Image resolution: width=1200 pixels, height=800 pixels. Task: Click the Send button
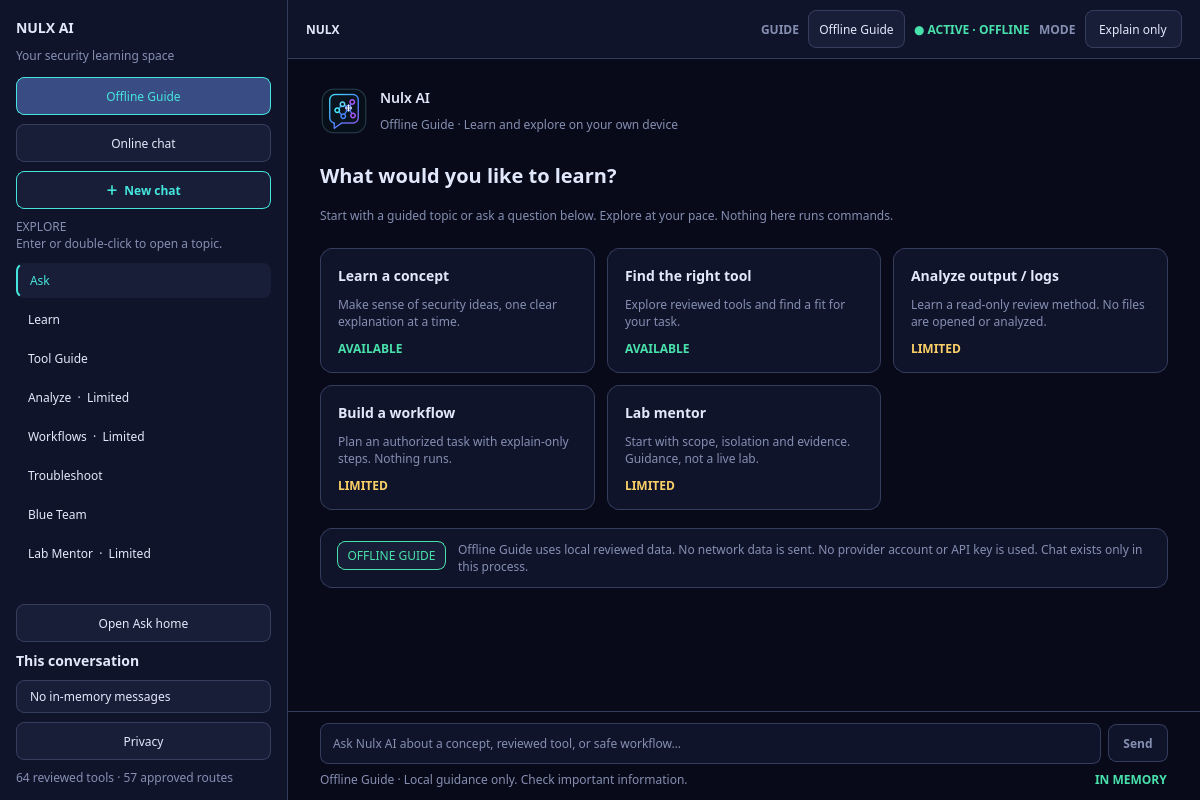pyautogui.click(x=1138, y=743)
